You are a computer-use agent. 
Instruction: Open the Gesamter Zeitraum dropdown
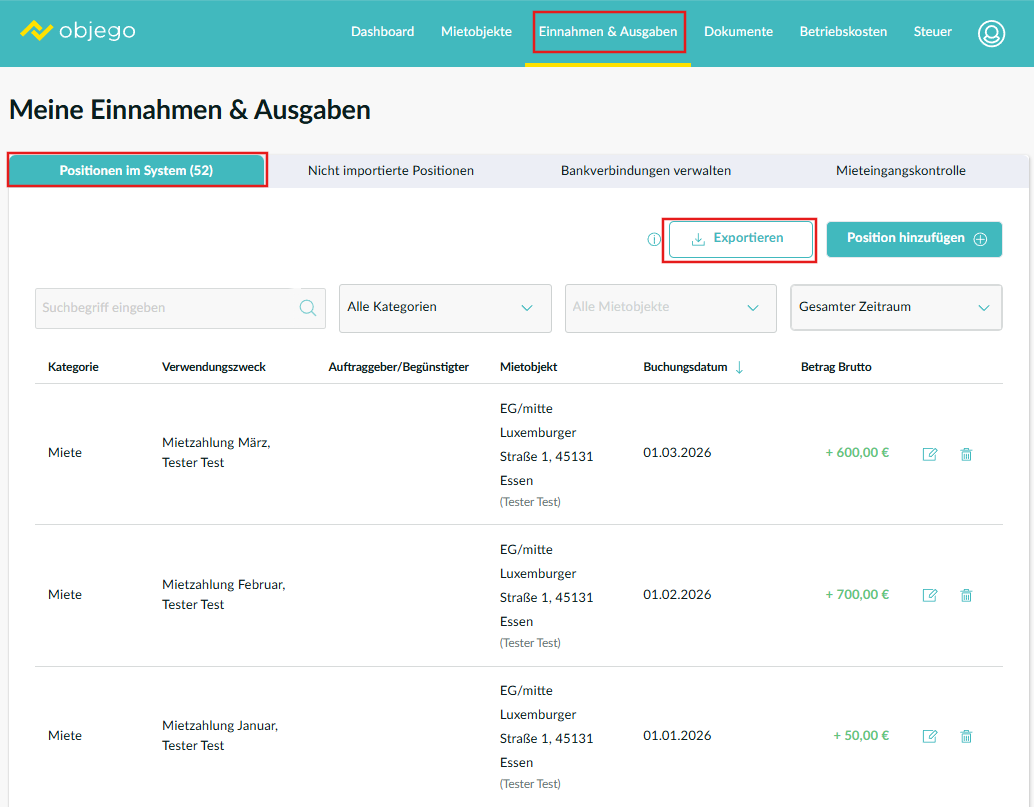coord(896,308)
